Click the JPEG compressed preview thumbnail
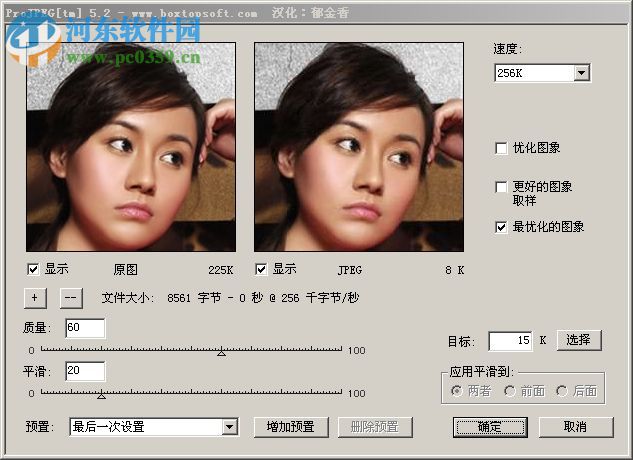This screenshot has width=633, height=460. 359,147
